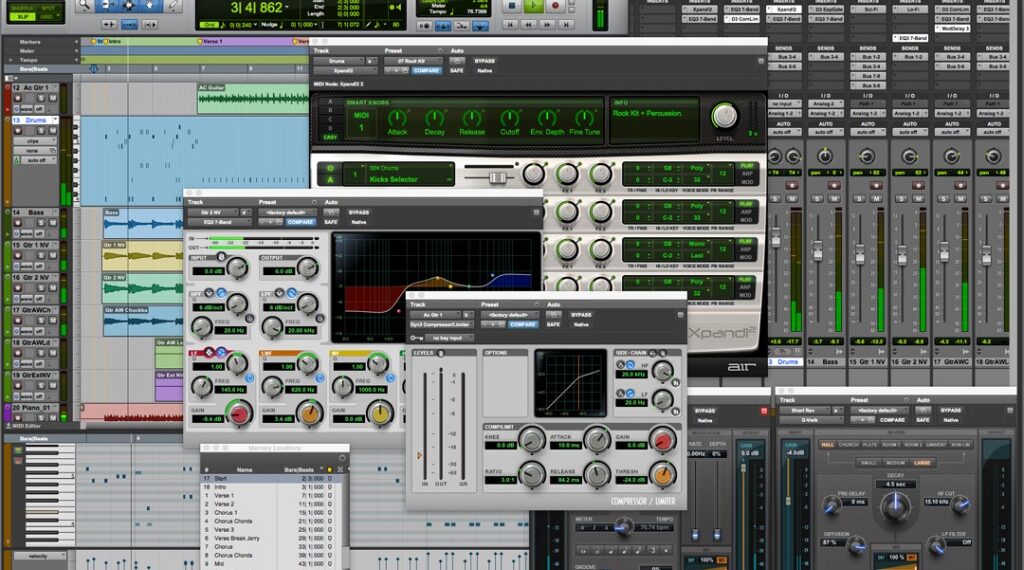Select Verse 1 in Memory Locations list

[x=224, y=496]
